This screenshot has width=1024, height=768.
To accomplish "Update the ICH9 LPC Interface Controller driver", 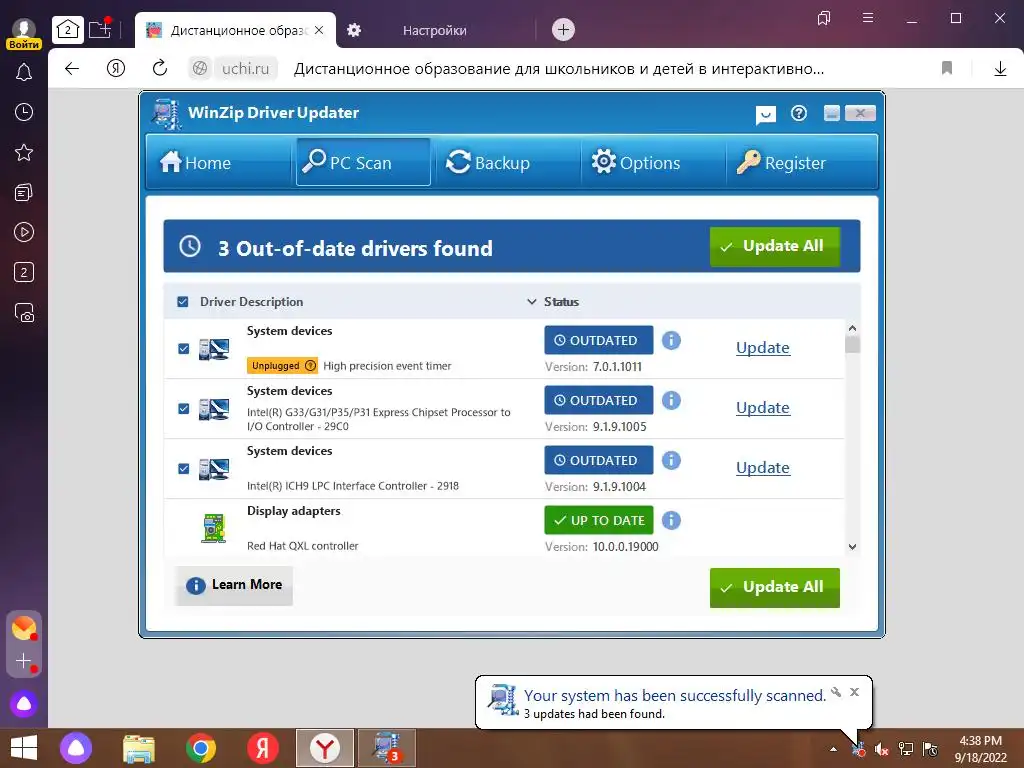I will [x=763, y=468].
